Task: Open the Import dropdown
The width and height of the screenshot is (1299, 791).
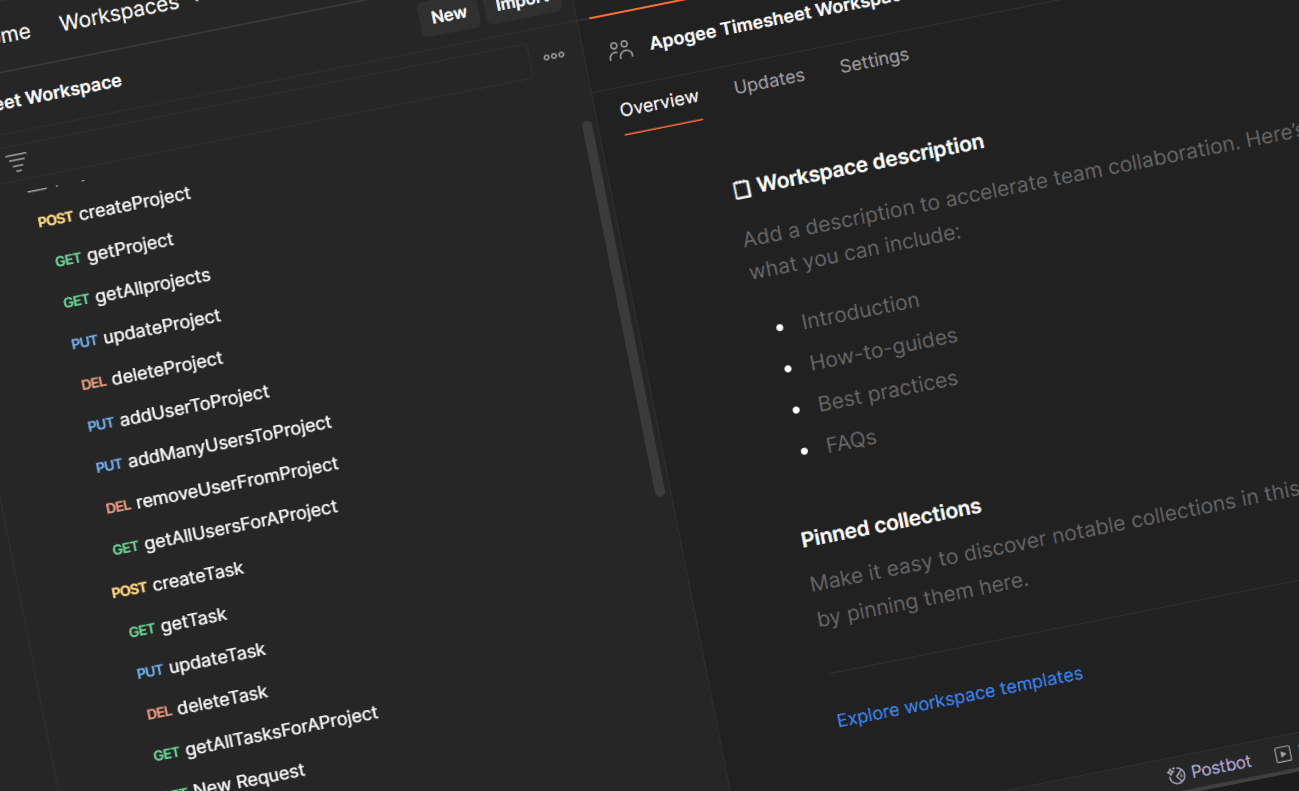Action: 521,8
